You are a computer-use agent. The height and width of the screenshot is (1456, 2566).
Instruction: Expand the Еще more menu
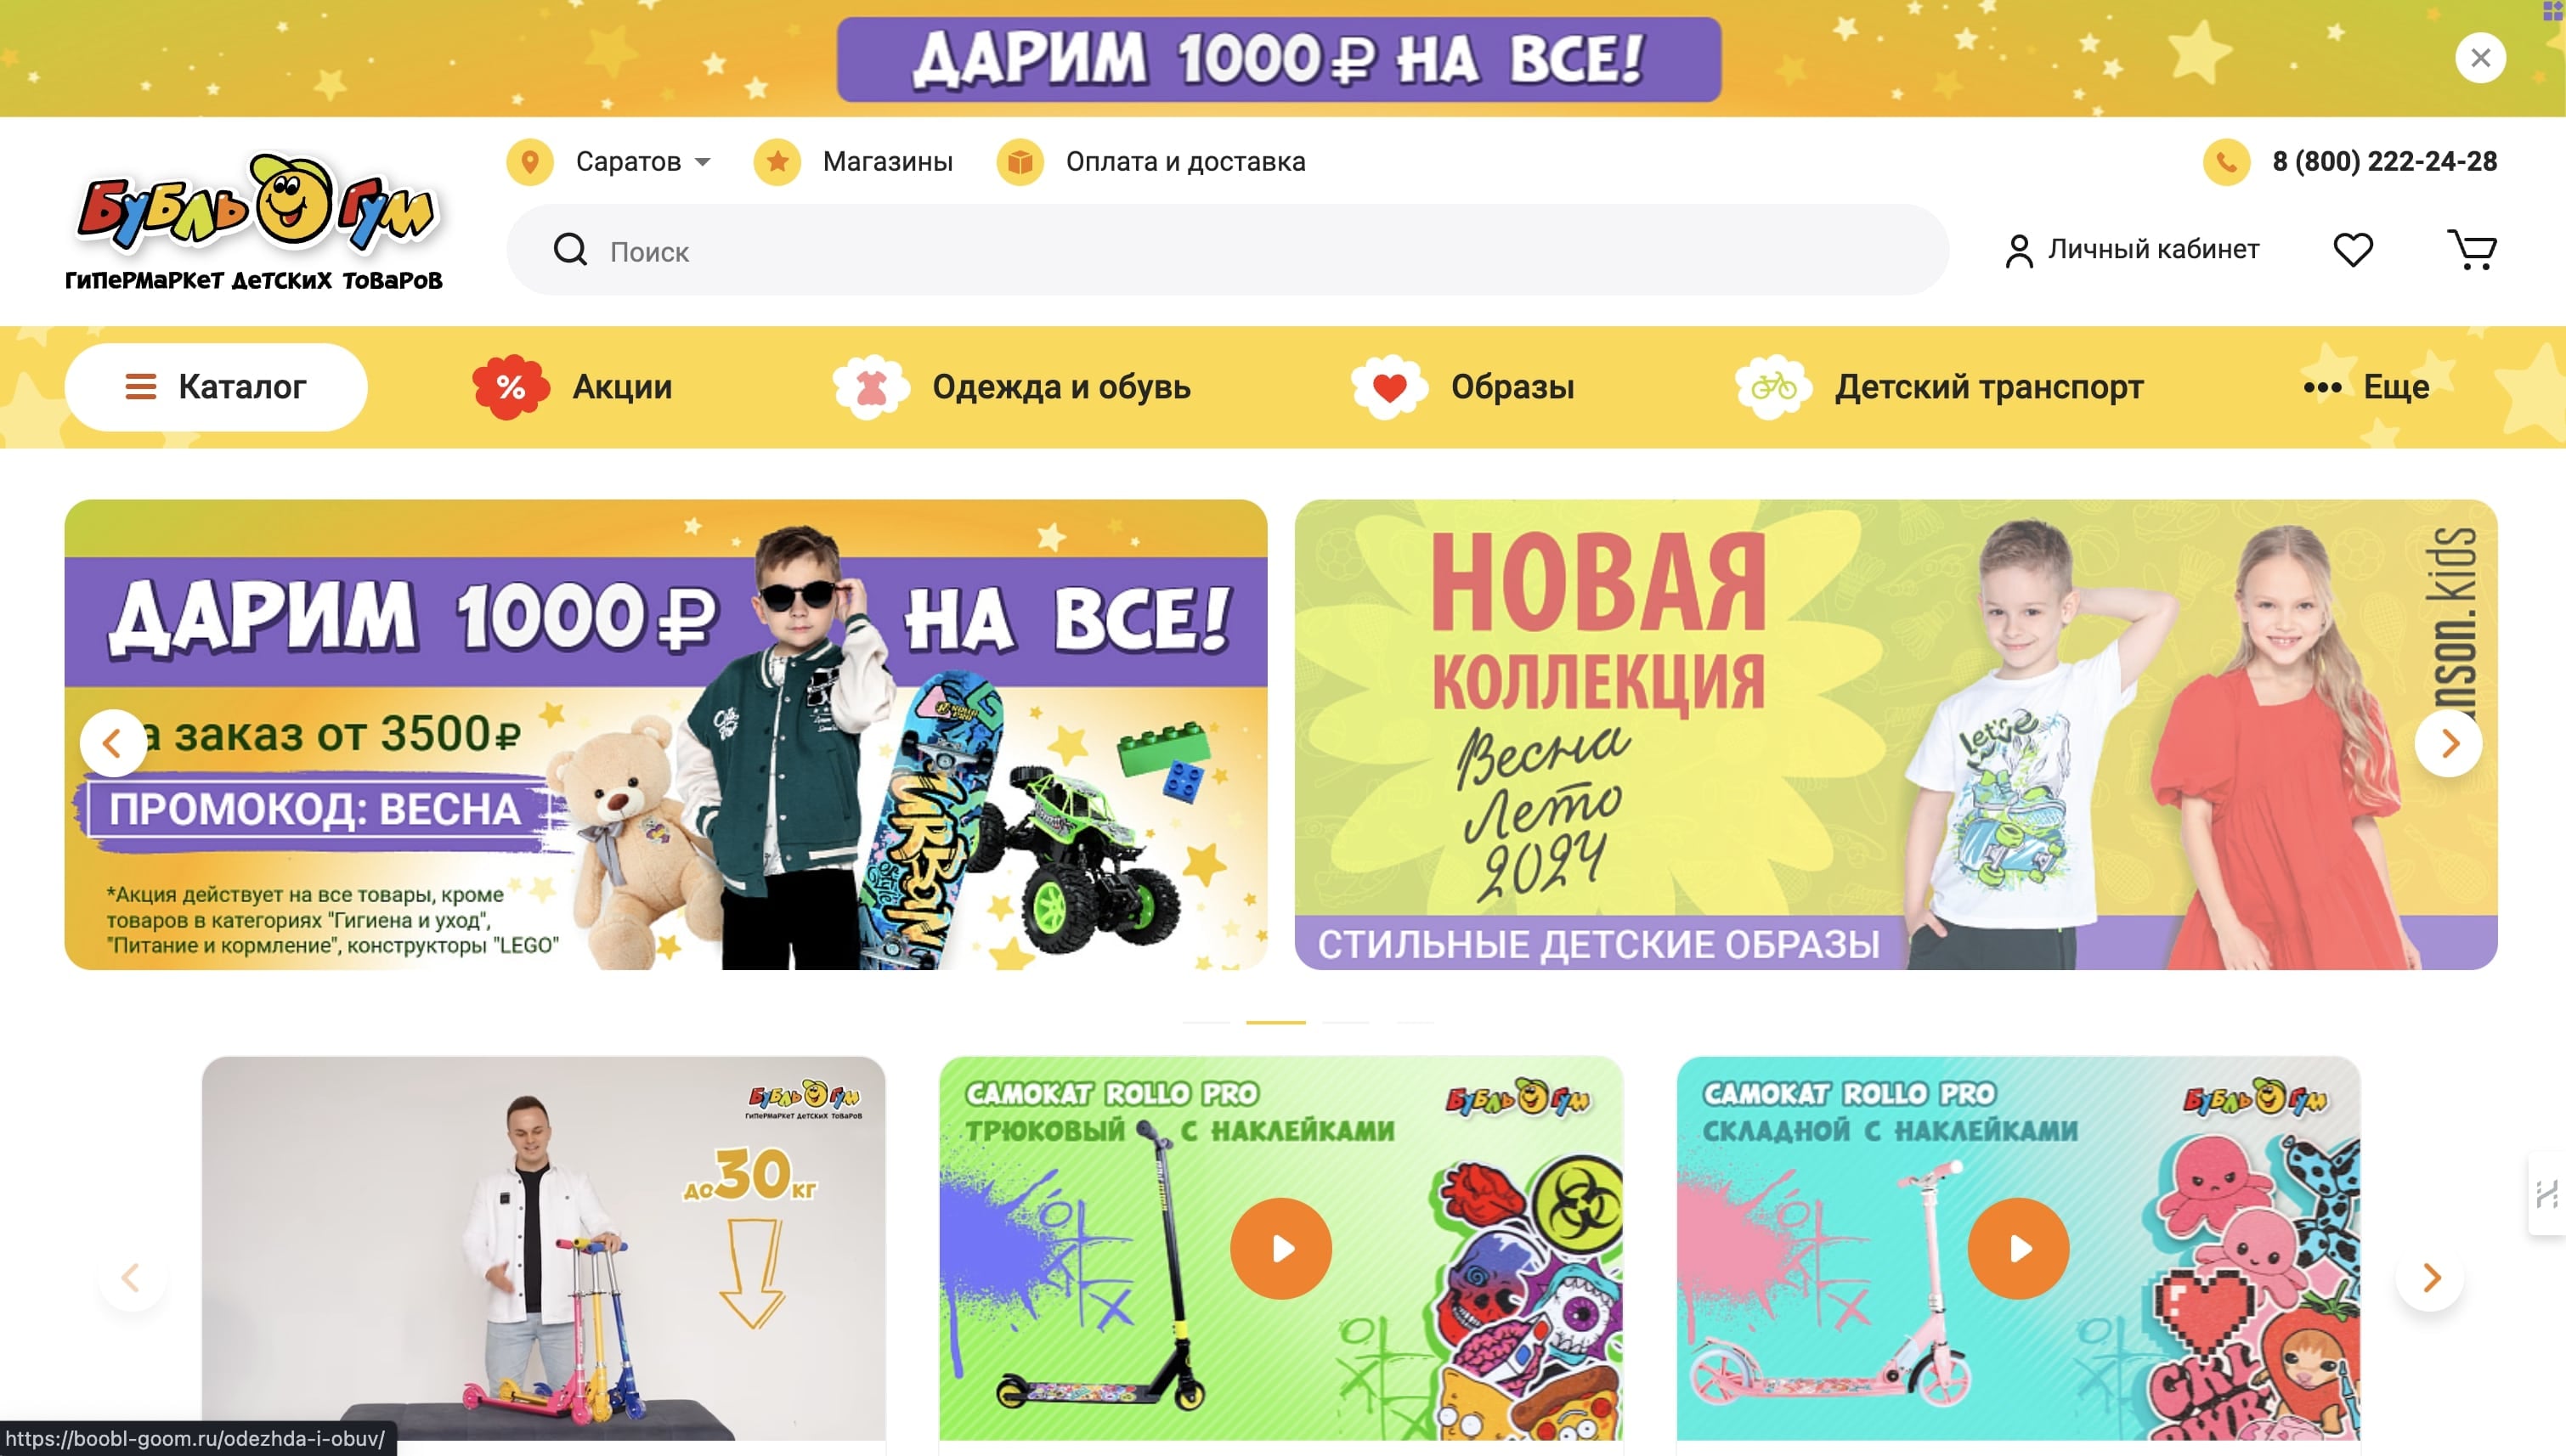point(2365,387)
